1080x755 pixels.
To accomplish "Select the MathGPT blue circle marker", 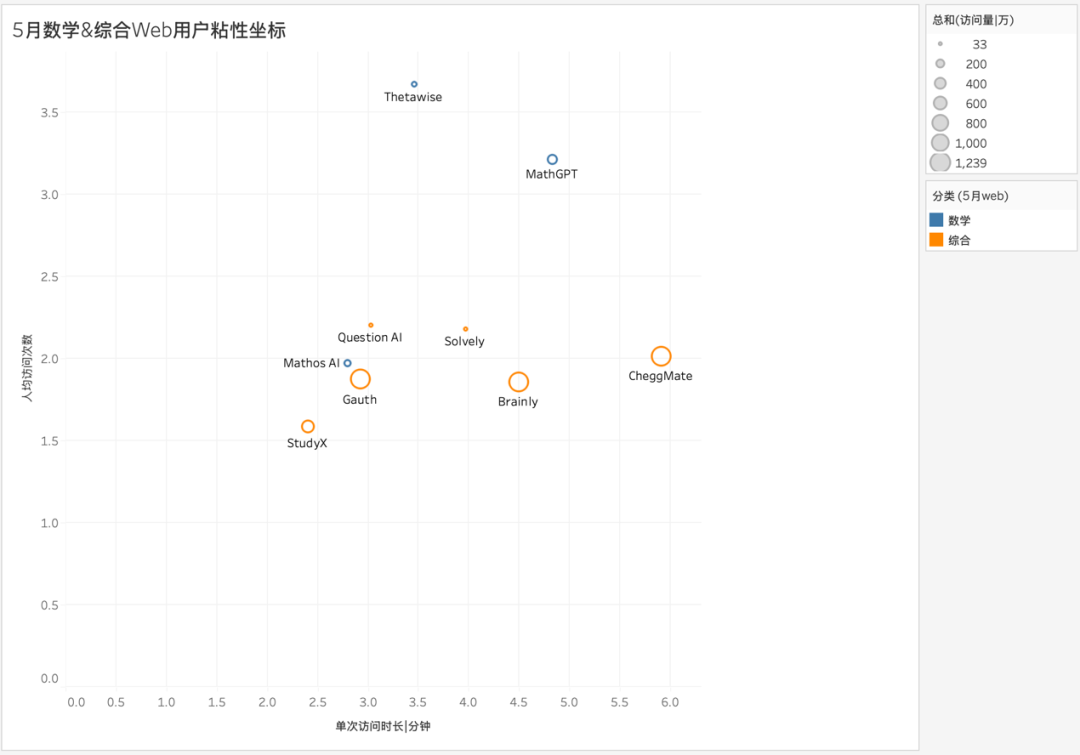I will coord(552,159).
